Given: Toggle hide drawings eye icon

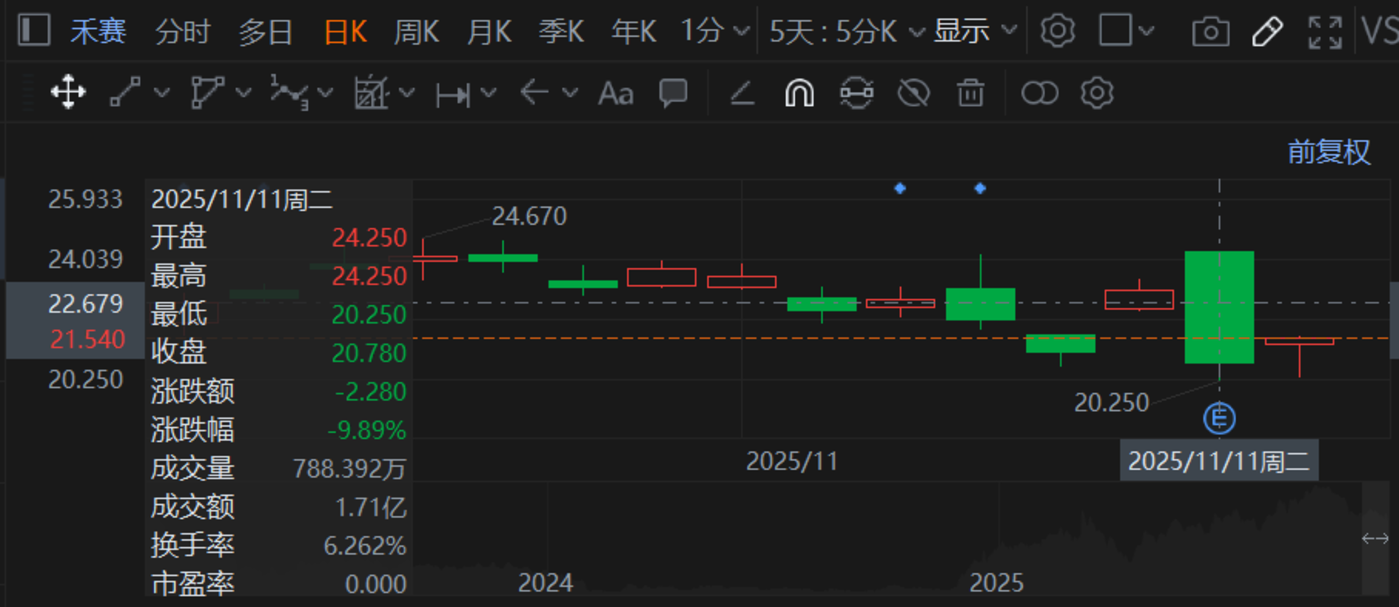Looking at the screenshot, I should click(x=913, y=93).
